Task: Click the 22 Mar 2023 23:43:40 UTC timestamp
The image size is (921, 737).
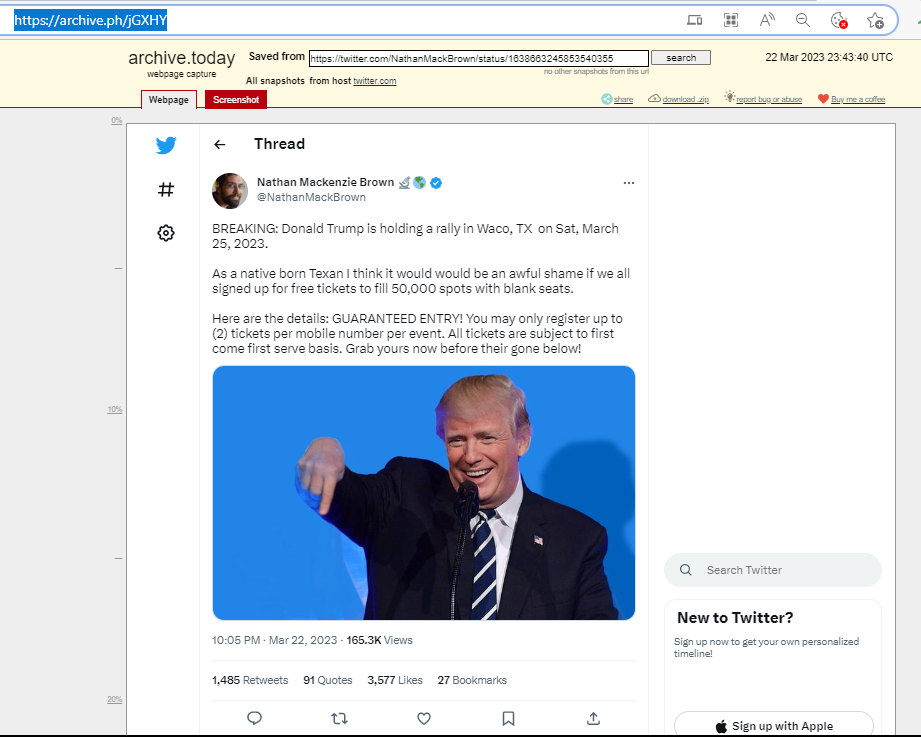Action: point(829,58)
